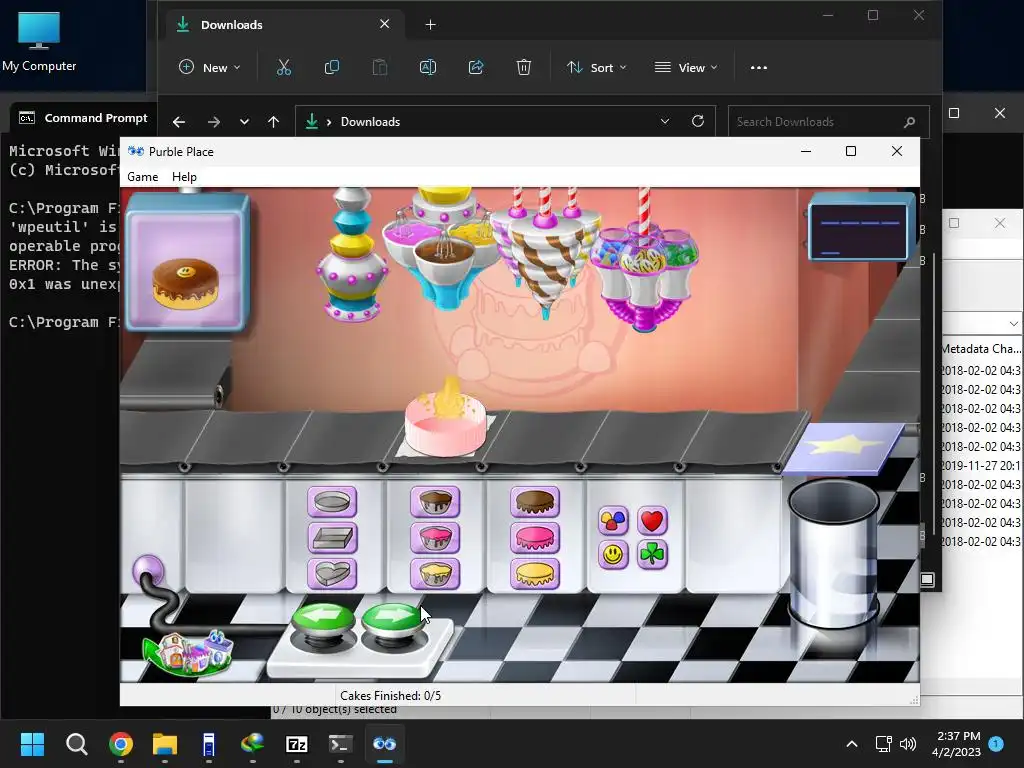Click Purble Place taskbar icon
1024x768 pixels.
pos(385,744)
